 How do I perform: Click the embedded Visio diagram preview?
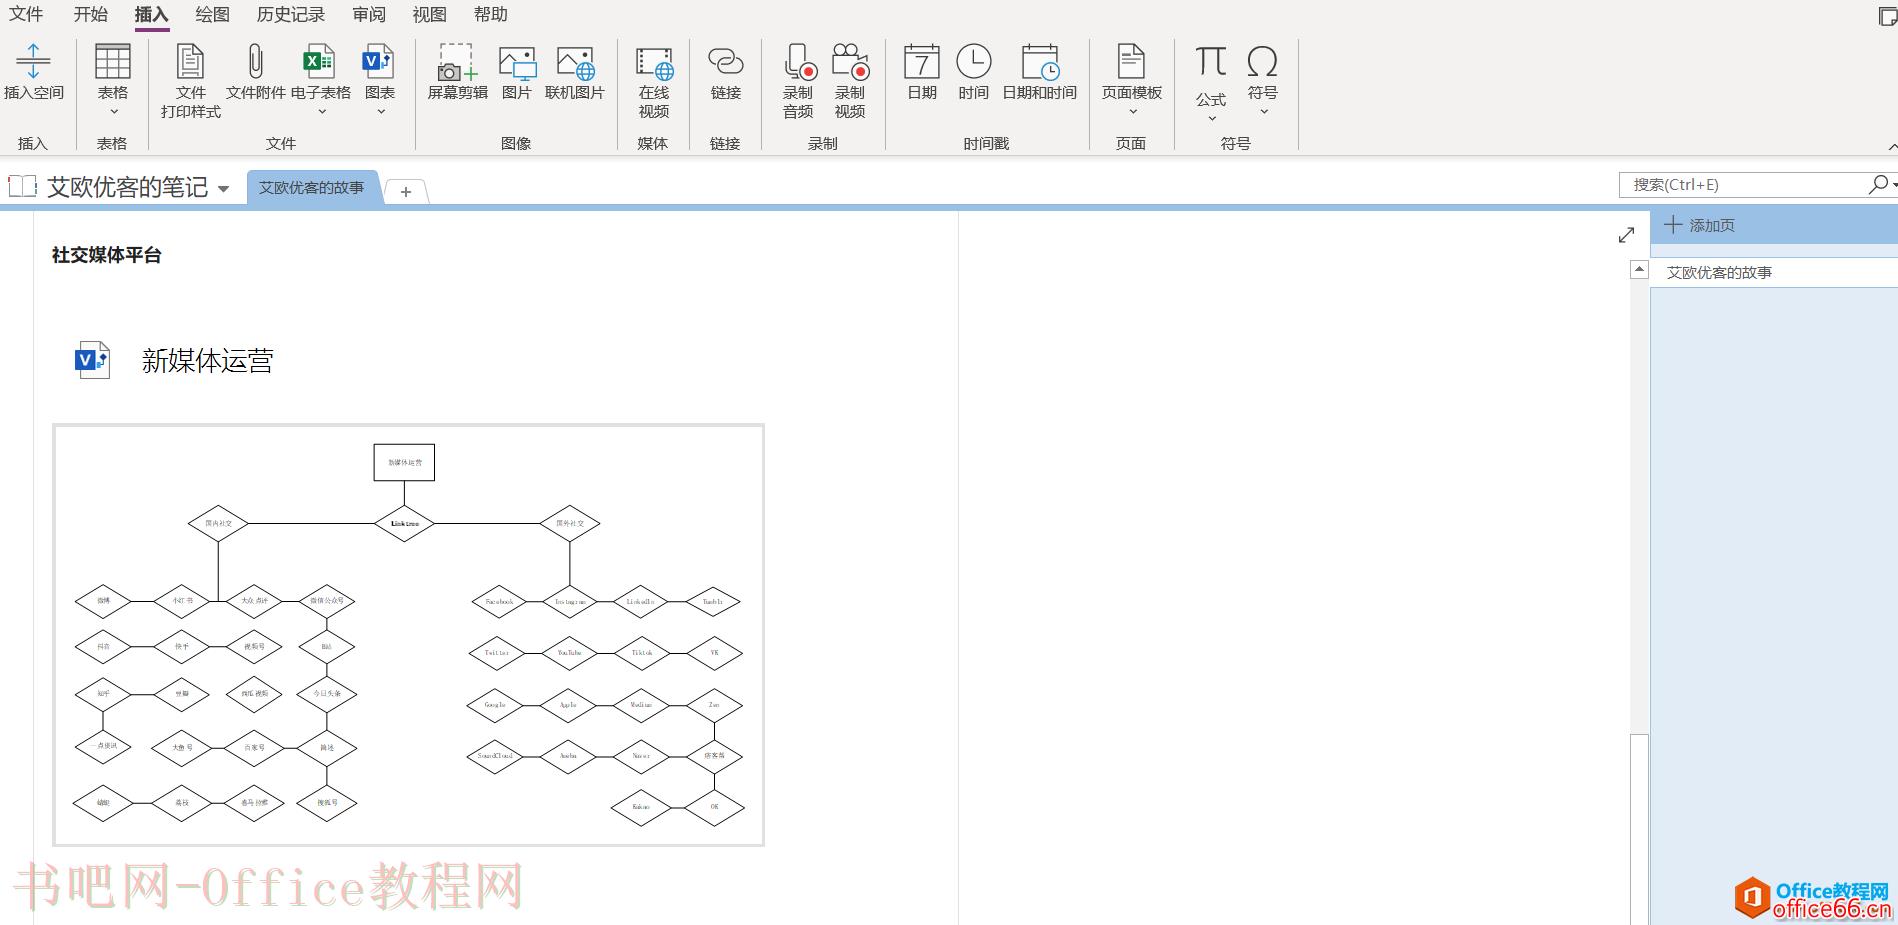coord(408,634)
